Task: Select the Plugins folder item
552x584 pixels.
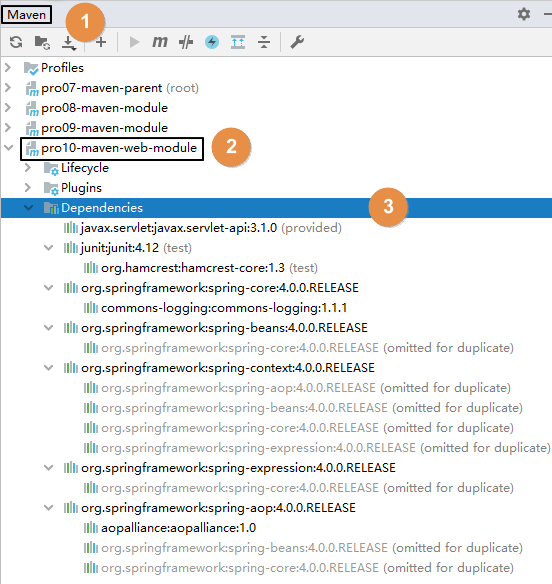Action: tap(81, 188)
